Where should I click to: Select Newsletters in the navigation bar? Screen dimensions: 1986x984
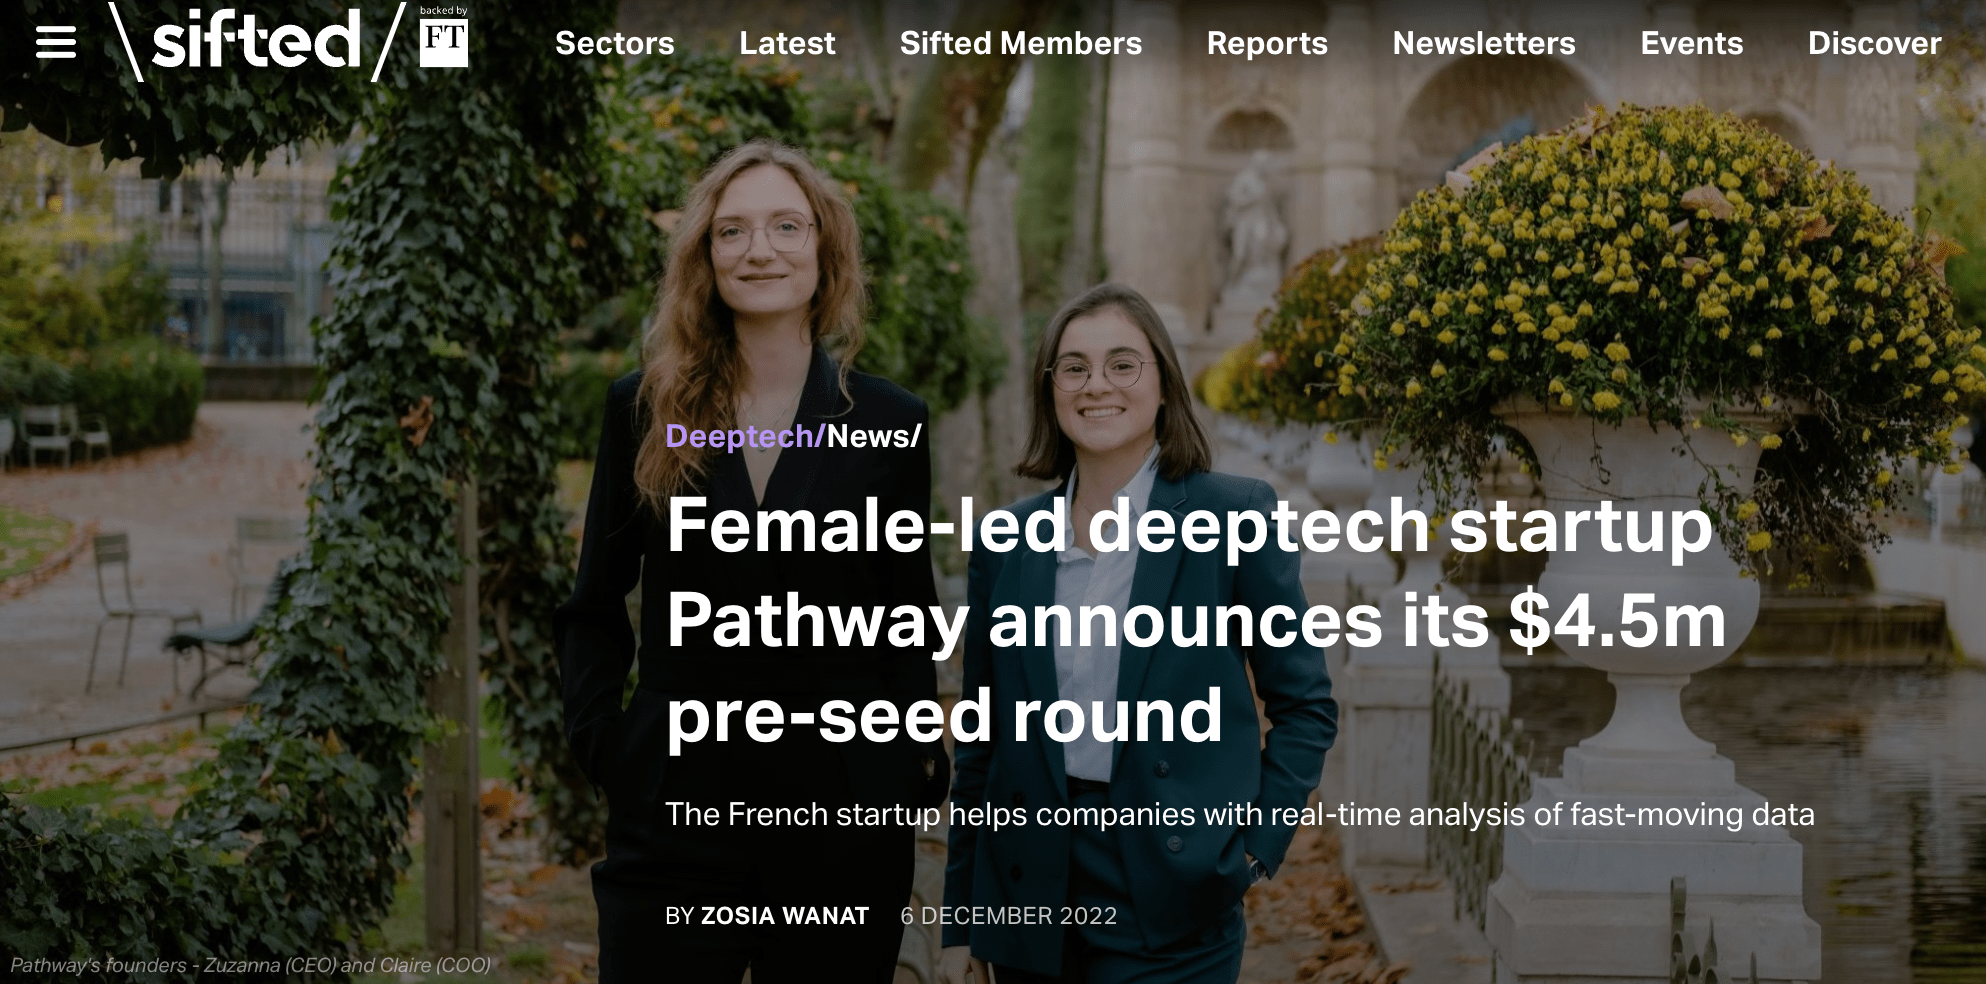click(x=1484, y=43)
